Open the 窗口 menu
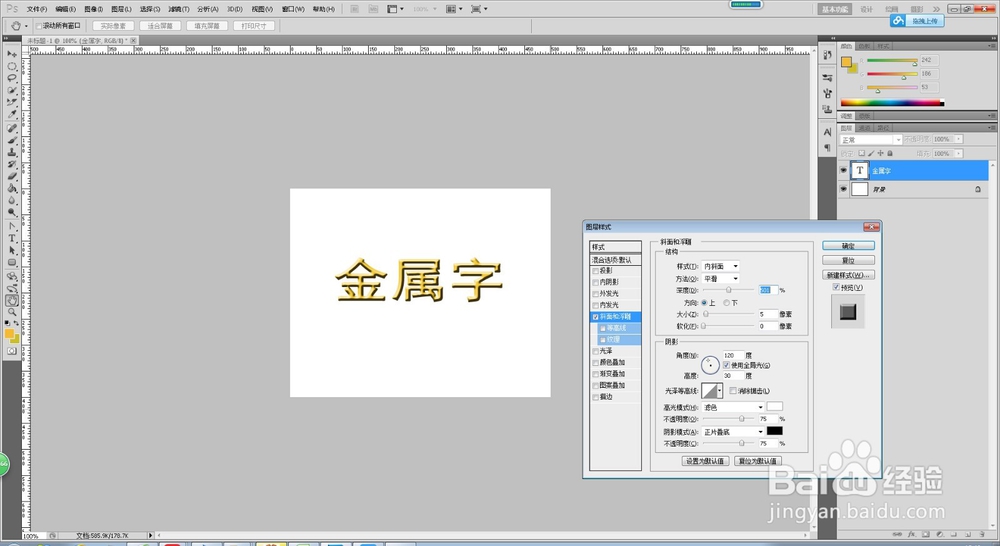This screenshot has height=546, width=1000. pos(293,9)
